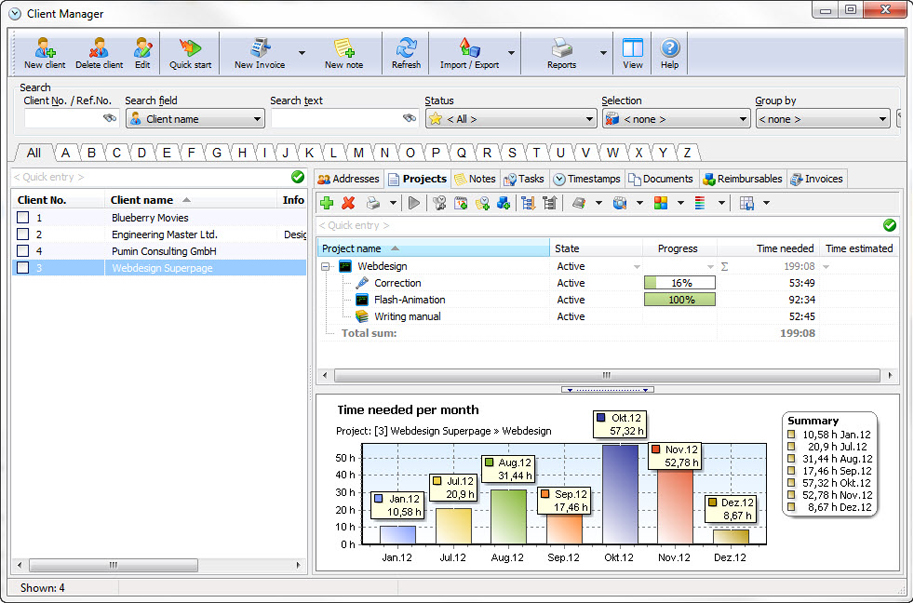Add a new project with the green plus icon

coord(326,203)
